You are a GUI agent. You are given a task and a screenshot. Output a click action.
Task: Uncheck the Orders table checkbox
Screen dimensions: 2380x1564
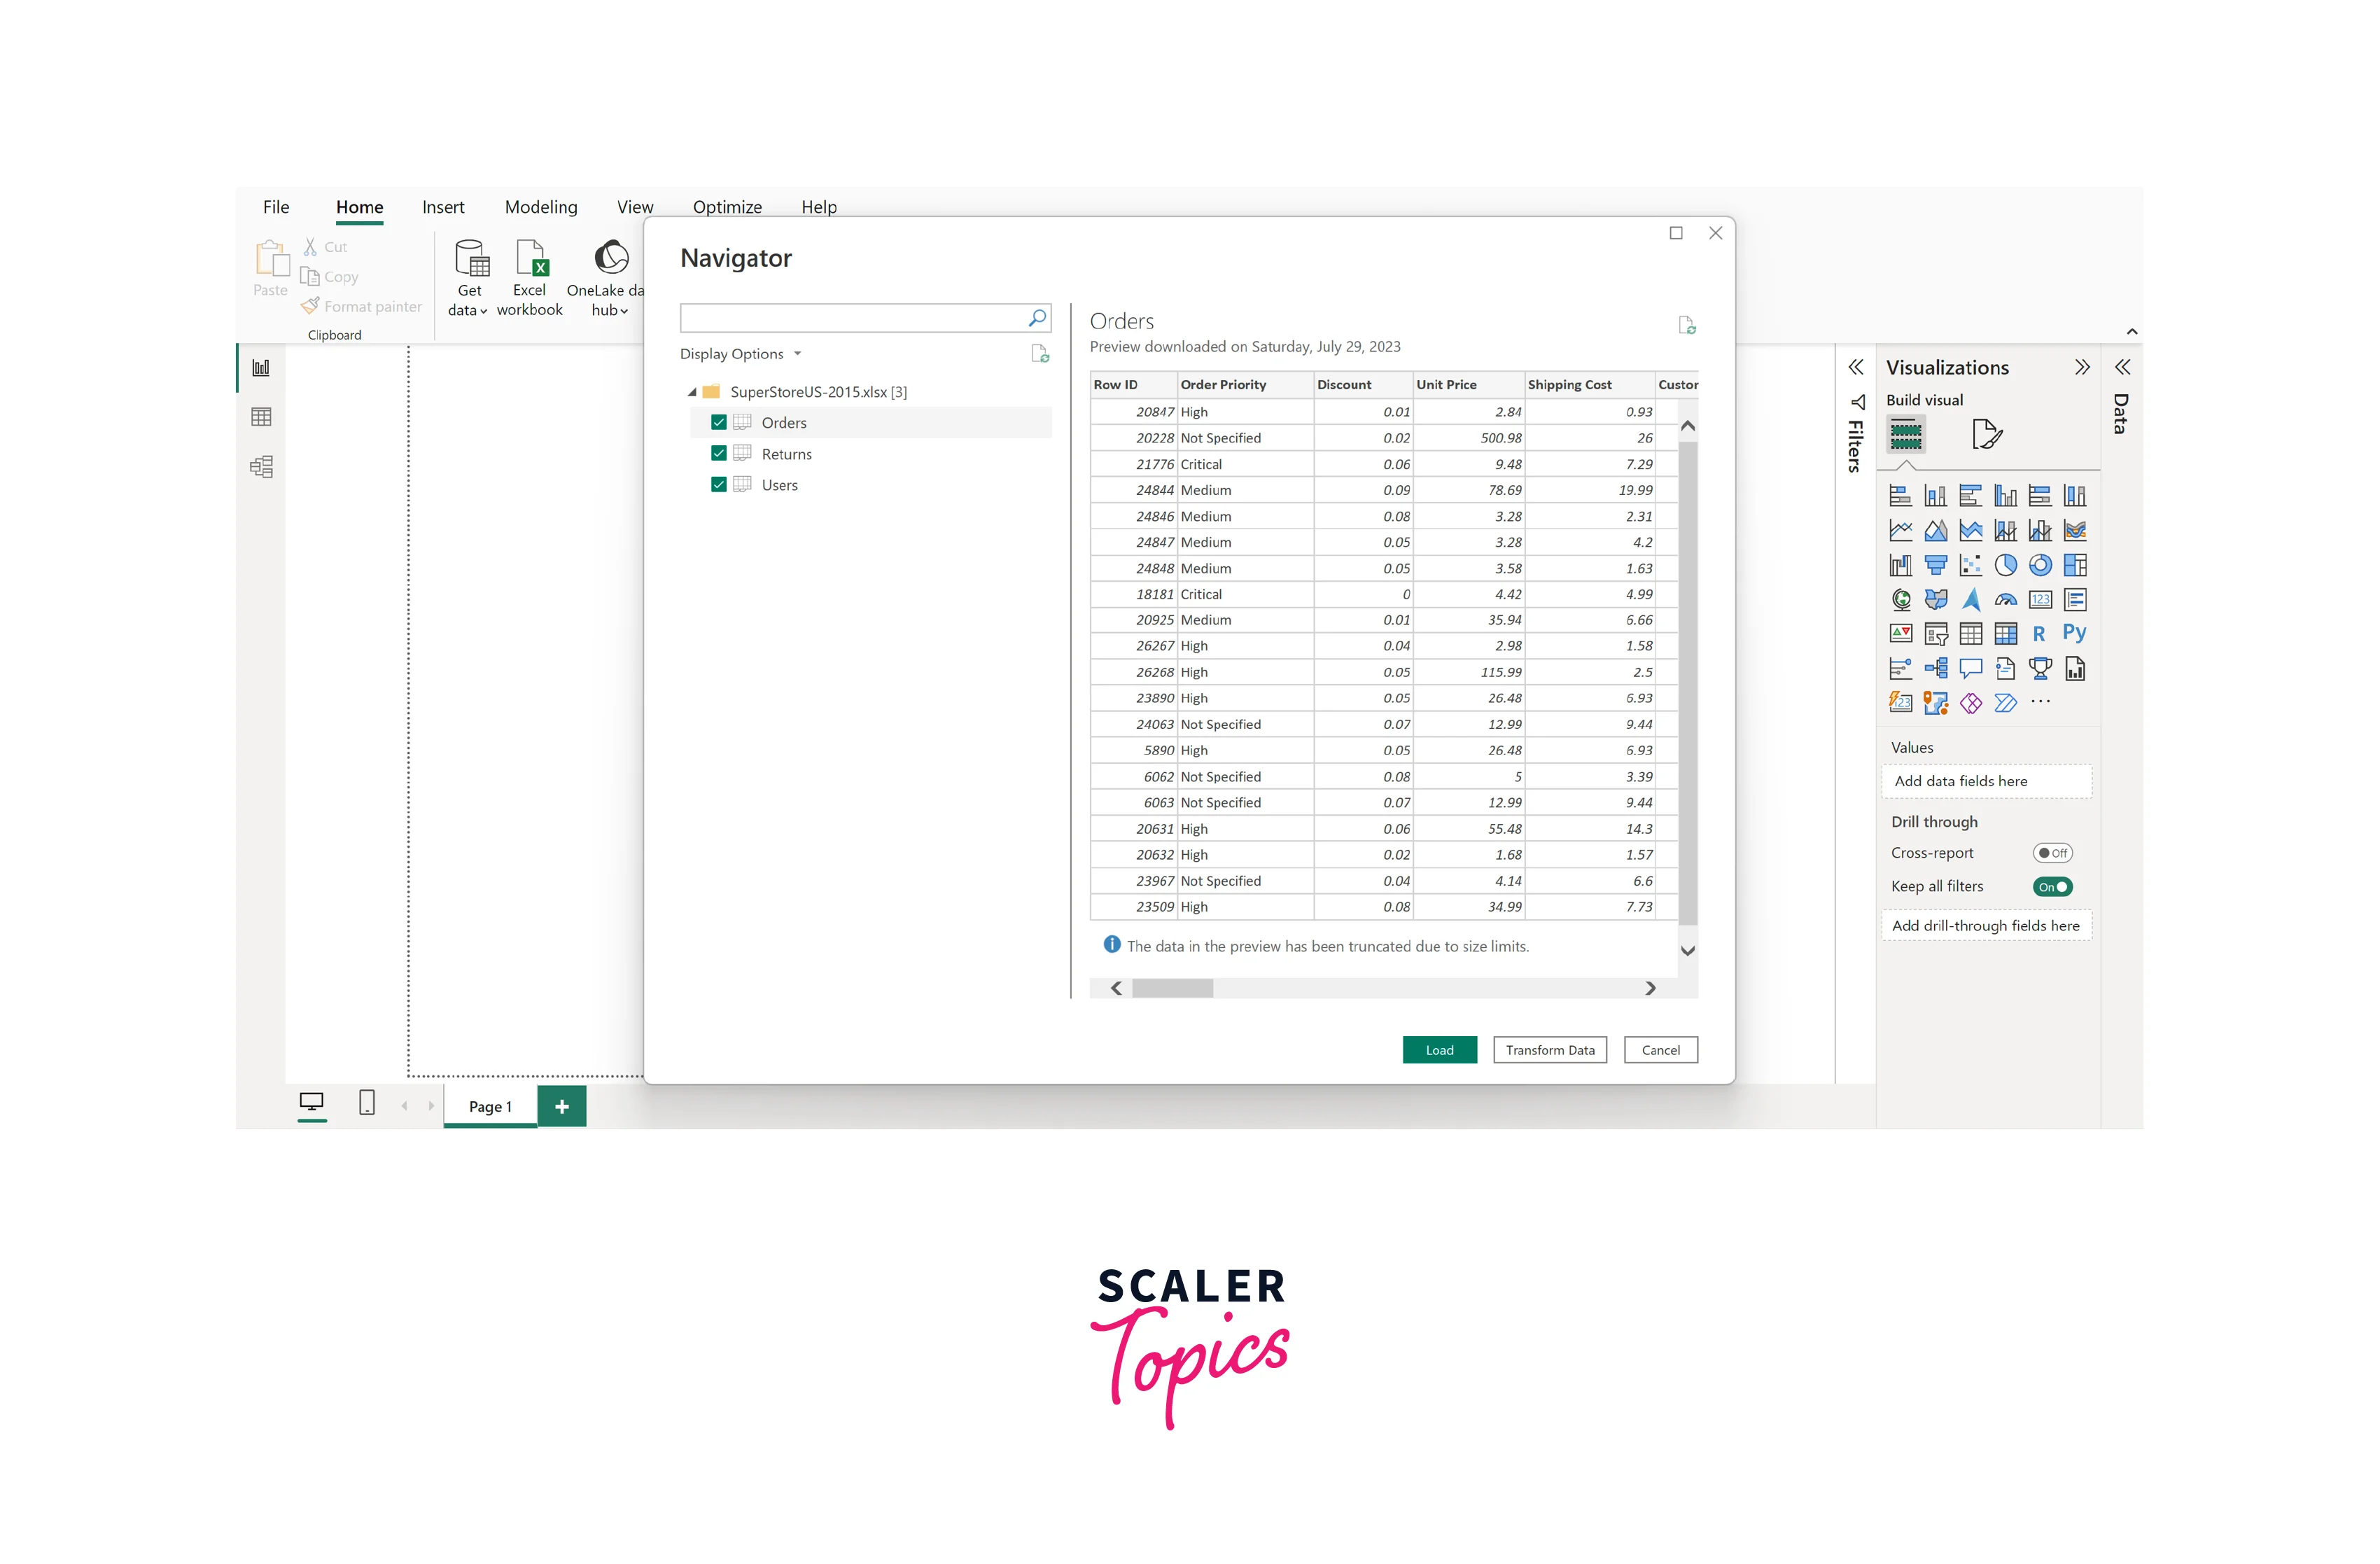pos(718,423)
